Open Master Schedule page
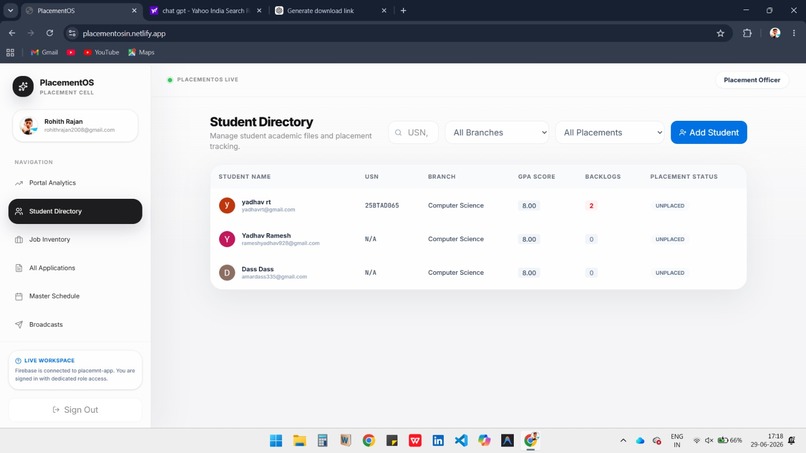 pos(75,296)
